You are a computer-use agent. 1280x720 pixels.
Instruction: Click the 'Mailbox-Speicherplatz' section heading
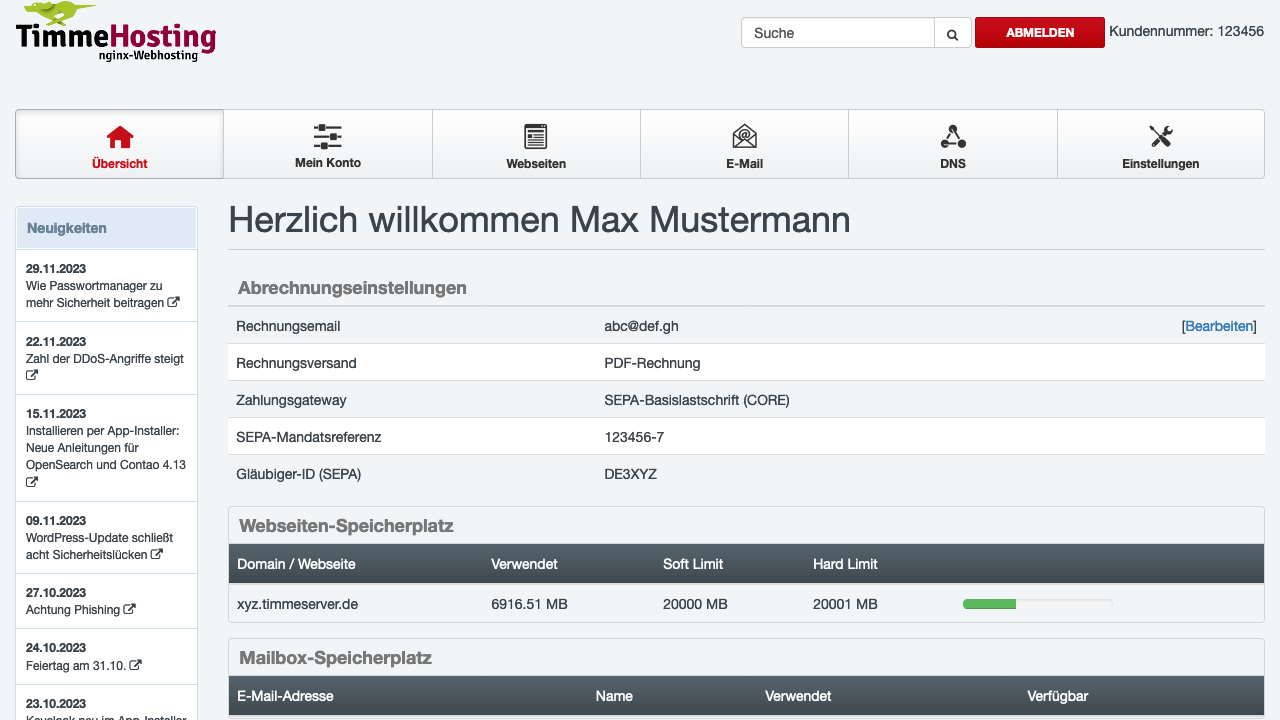point(335,658)
